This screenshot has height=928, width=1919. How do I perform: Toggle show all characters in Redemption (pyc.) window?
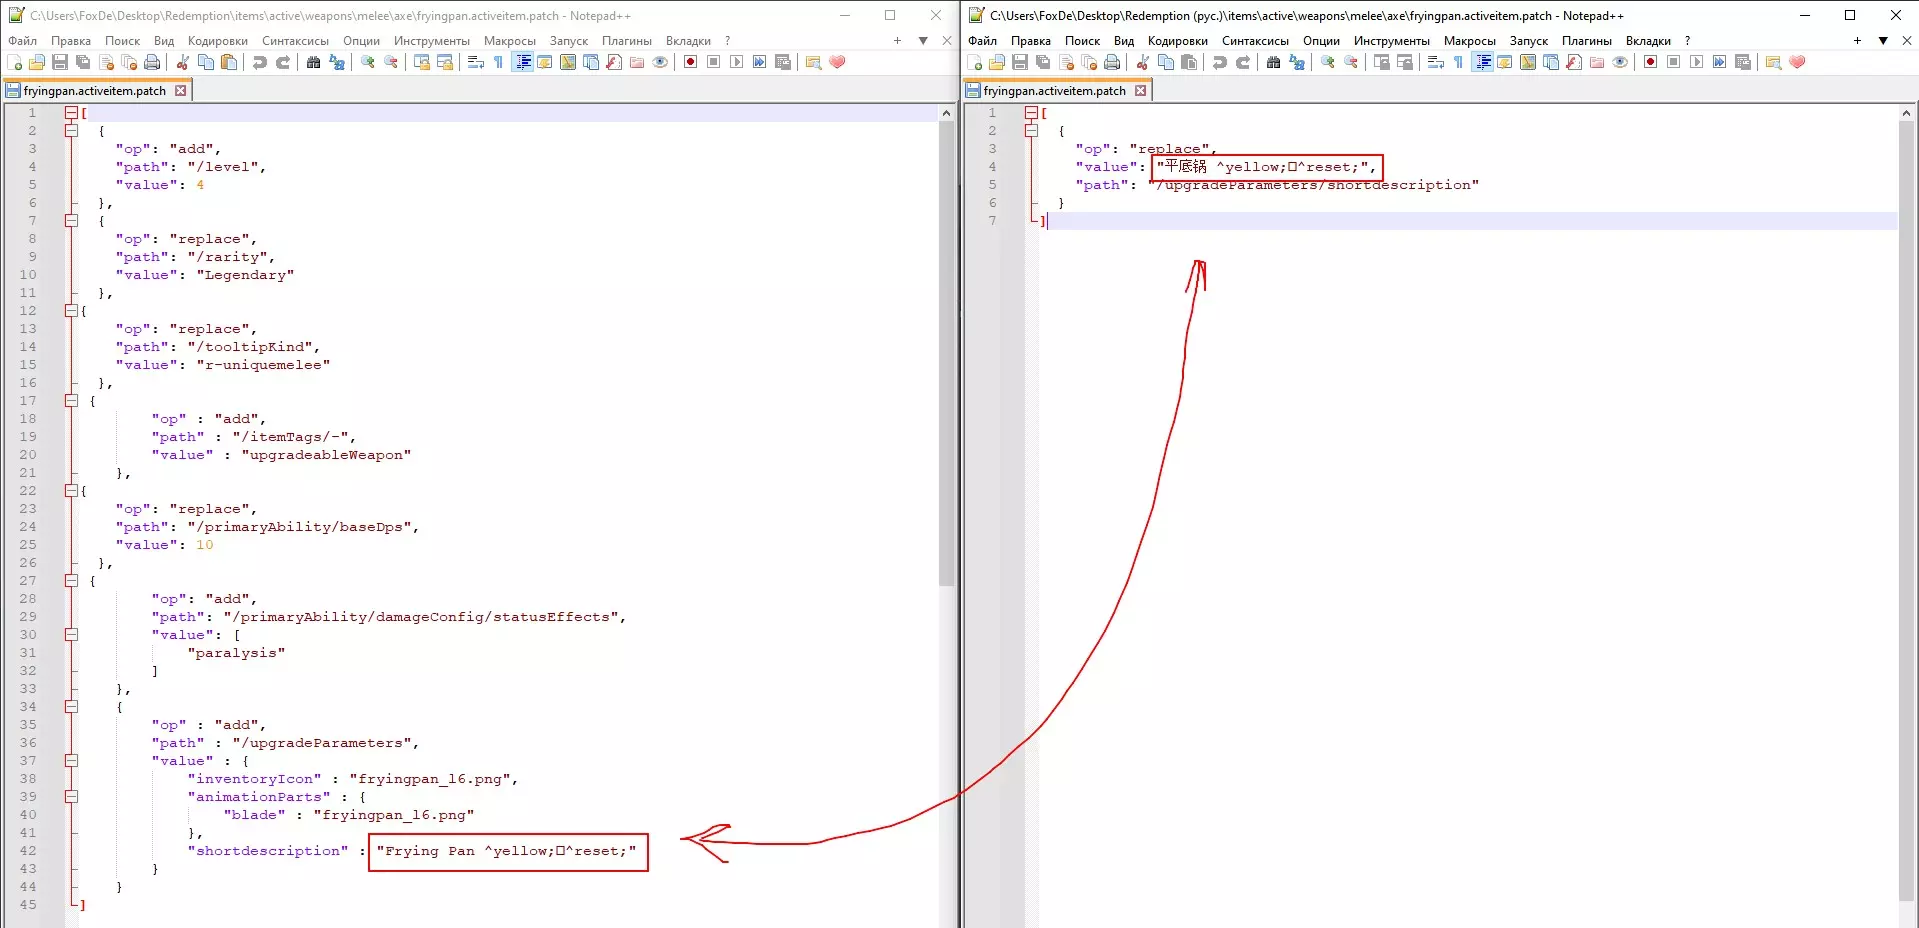coord(1459,62)
